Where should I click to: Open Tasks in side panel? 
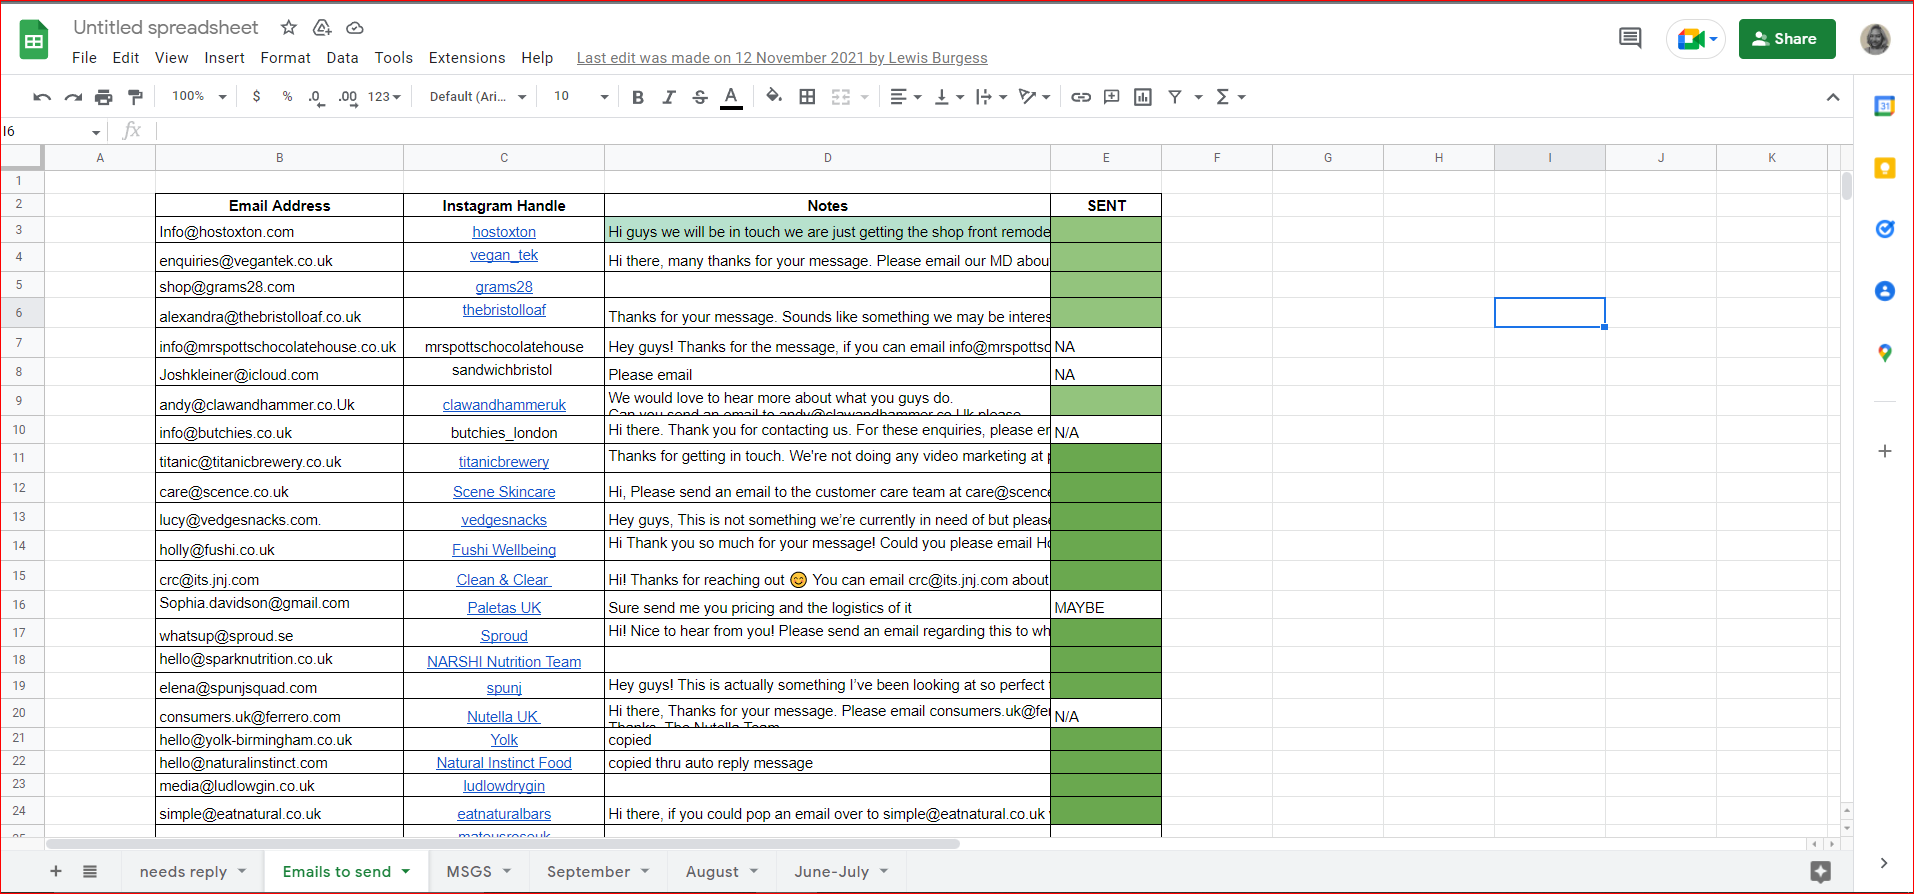tap(1884, 229)
